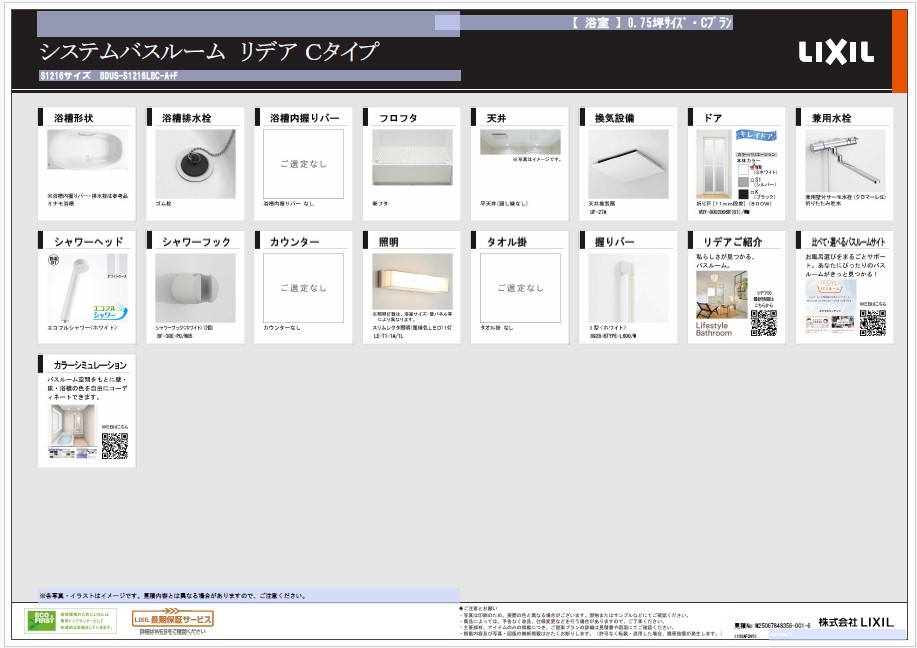Viewport: 917px width, 648px height.
Task: Click the LIXIL logo in the header
Action: coord(836,53)
